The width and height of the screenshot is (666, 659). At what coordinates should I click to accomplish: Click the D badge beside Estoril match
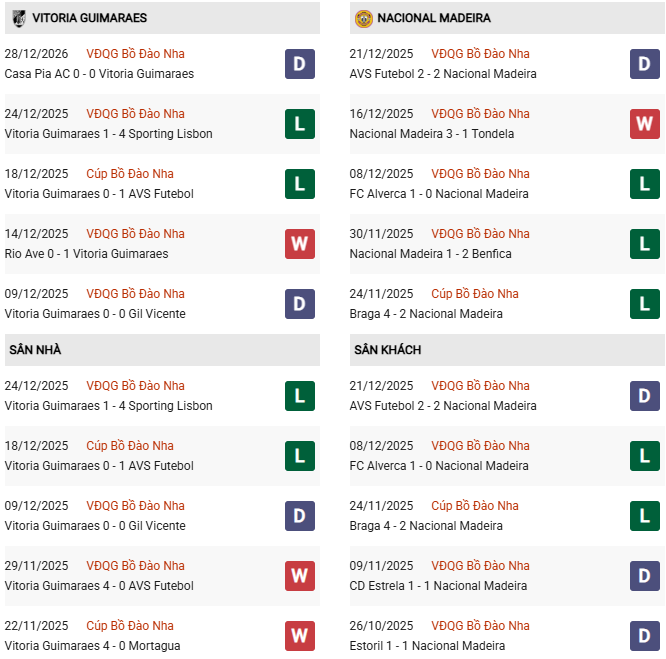(x=645, y=636)
